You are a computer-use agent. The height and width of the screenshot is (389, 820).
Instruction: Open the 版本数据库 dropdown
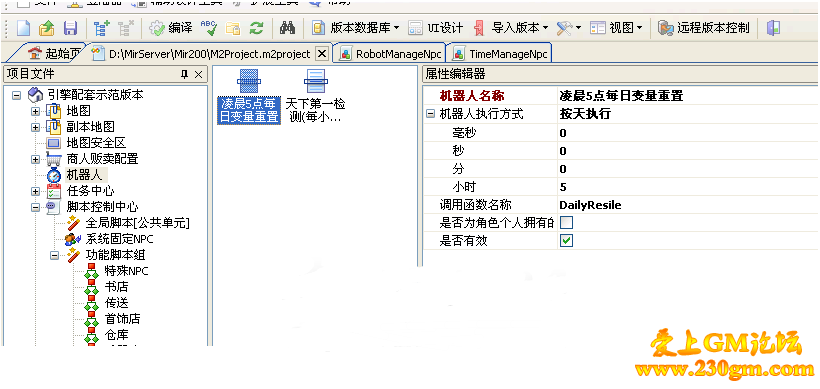356,28
